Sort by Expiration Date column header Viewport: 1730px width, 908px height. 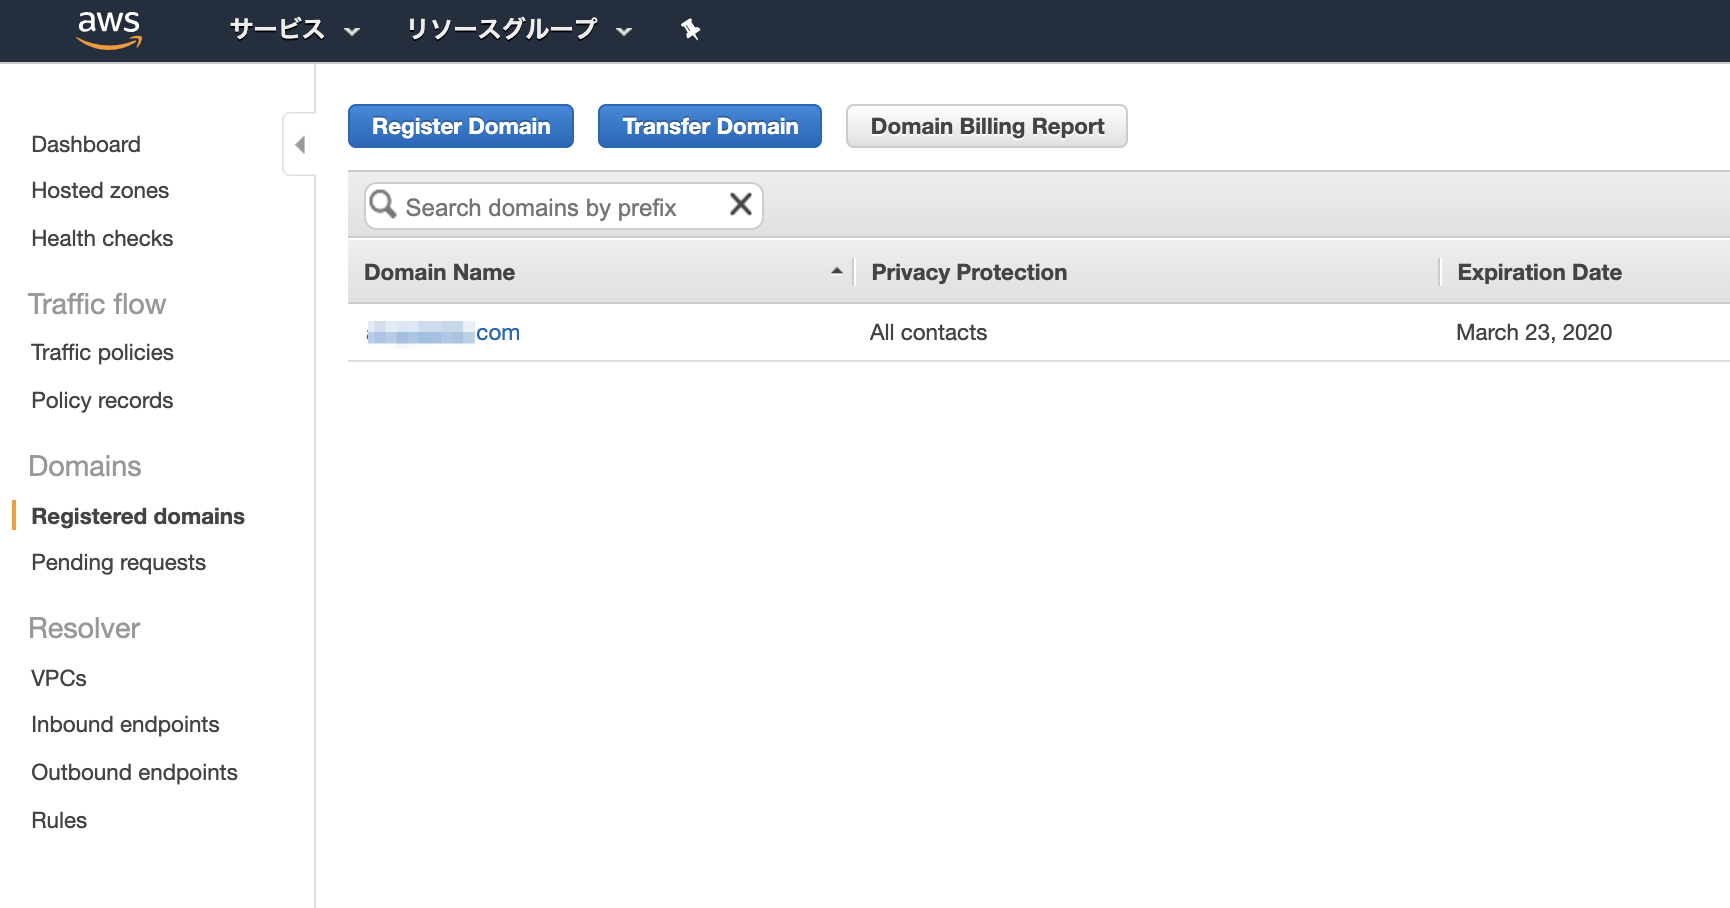pos(1539,272)
